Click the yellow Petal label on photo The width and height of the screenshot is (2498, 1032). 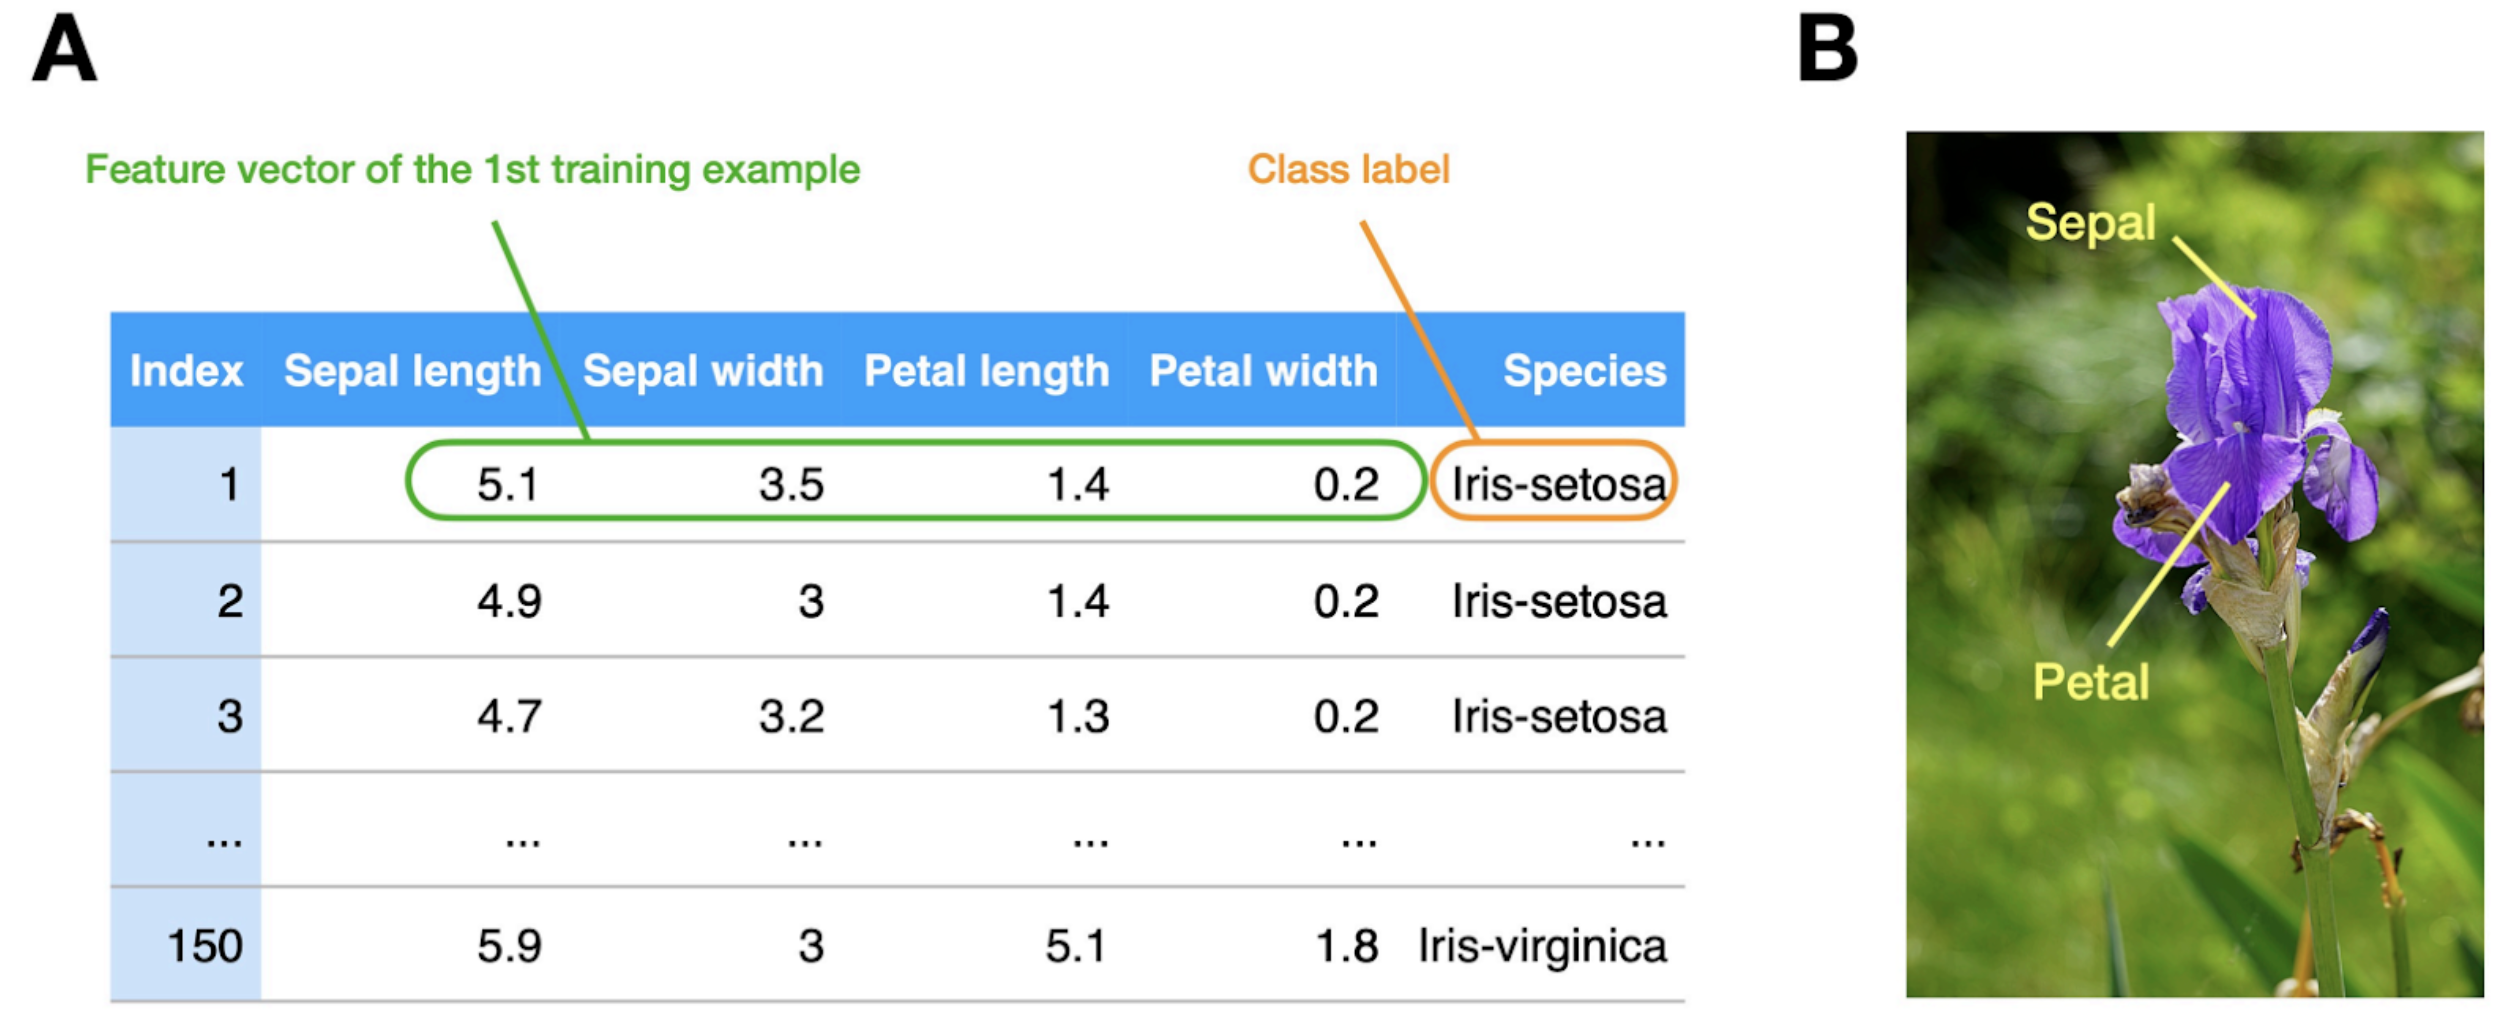2090,682
